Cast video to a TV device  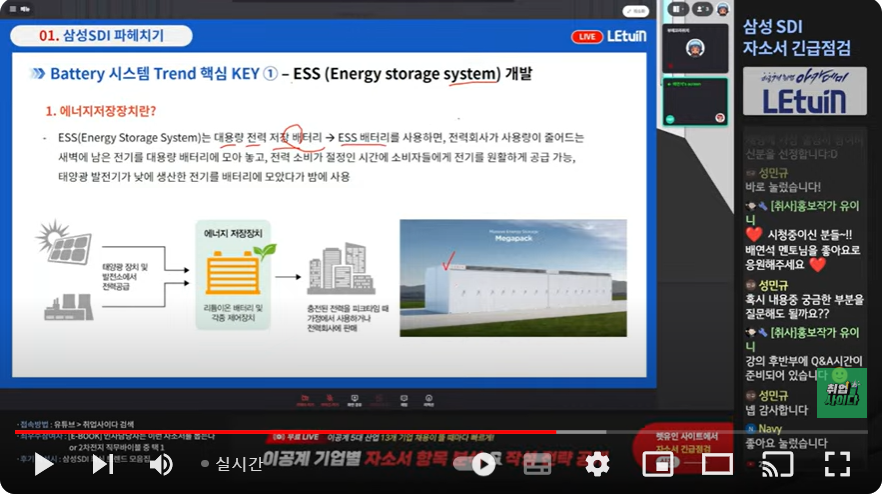777,464
